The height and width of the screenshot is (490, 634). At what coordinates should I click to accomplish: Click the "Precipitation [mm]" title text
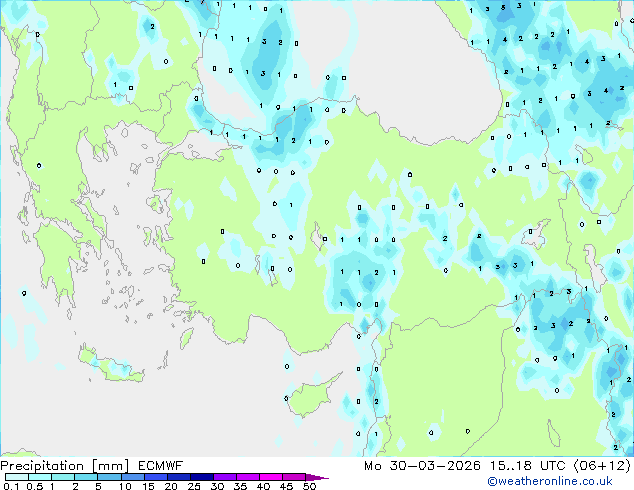click(65, 466)
